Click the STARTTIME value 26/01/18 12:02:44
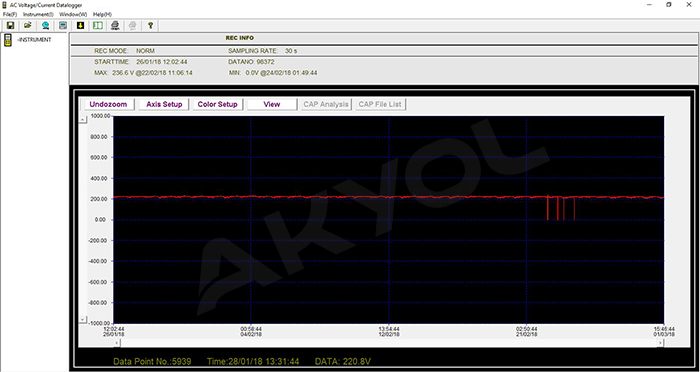 pos(162,62)
